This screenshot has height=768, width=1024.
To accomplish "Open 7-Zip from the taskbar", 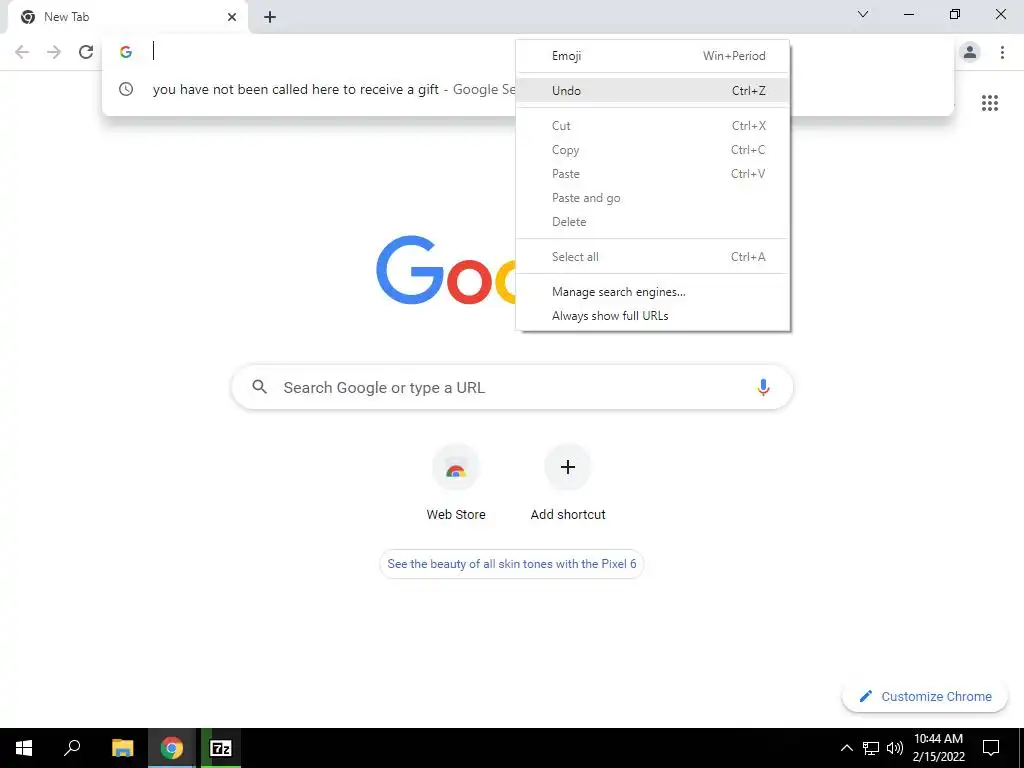I will click(221, 748).
